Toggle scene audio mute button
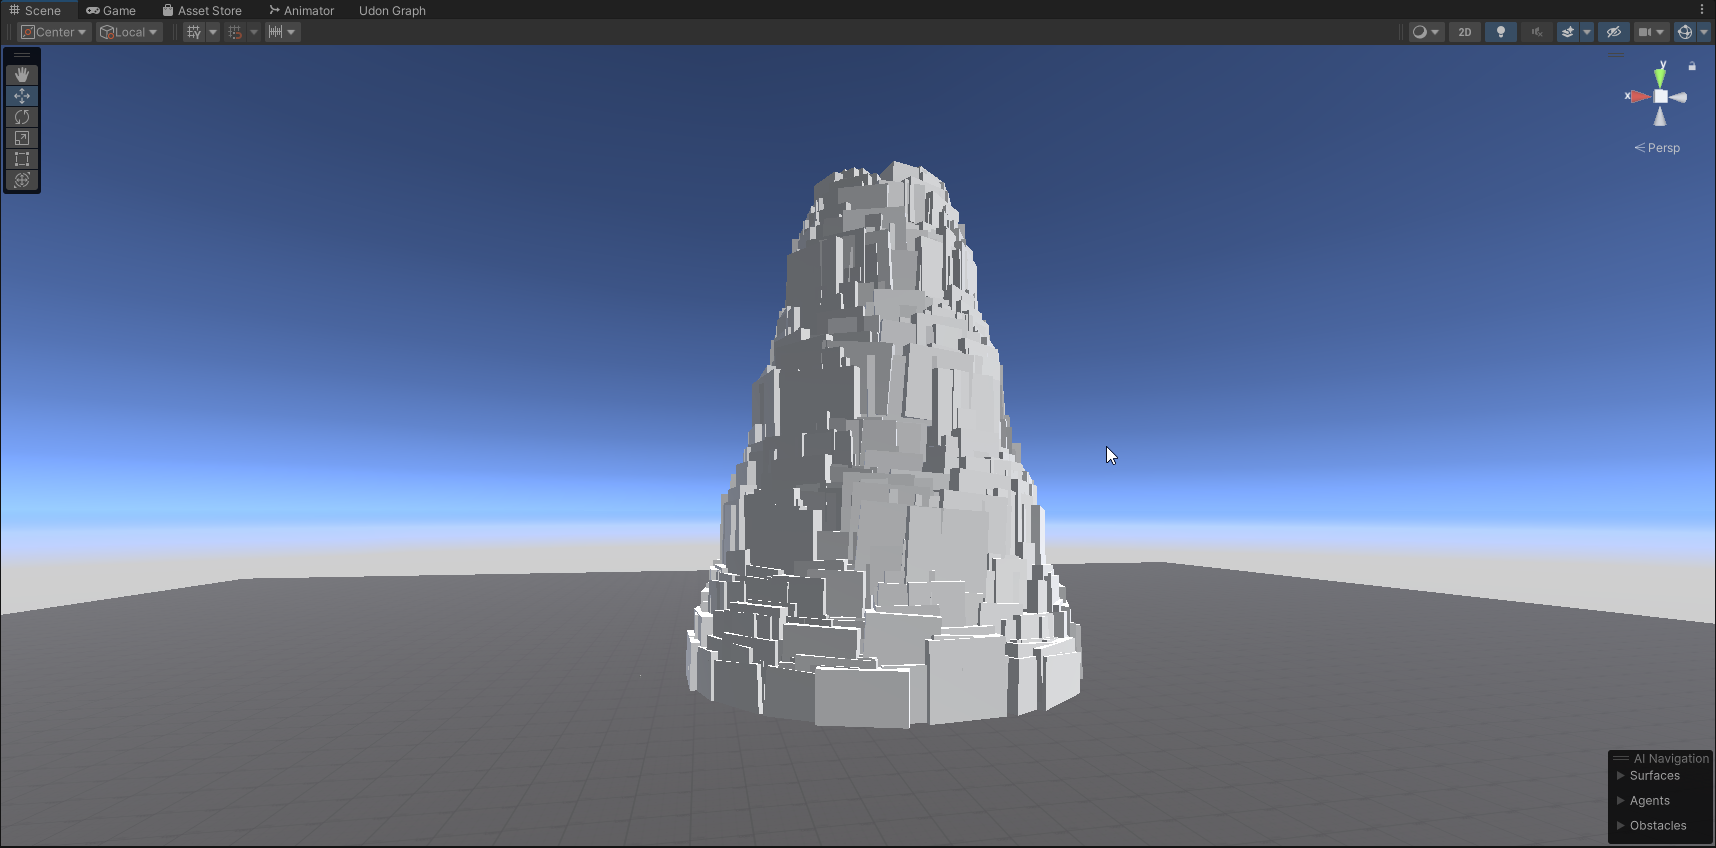1716x848 pixels. click(1537, 32)
